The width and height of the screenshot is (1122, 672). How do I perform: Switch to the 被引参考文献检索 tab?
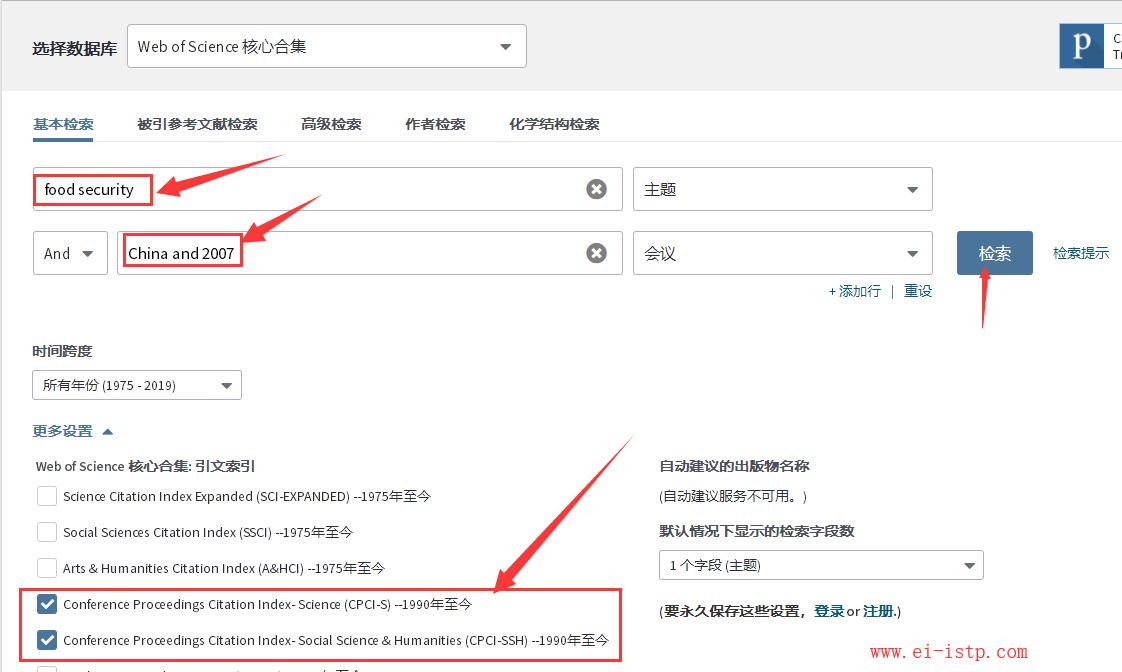[x=197, y=124]
